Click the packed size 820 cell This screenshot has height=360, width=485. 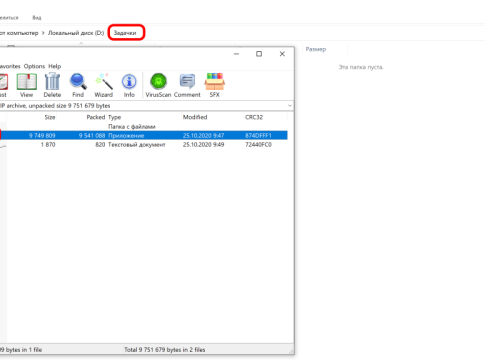click(100, 144)
